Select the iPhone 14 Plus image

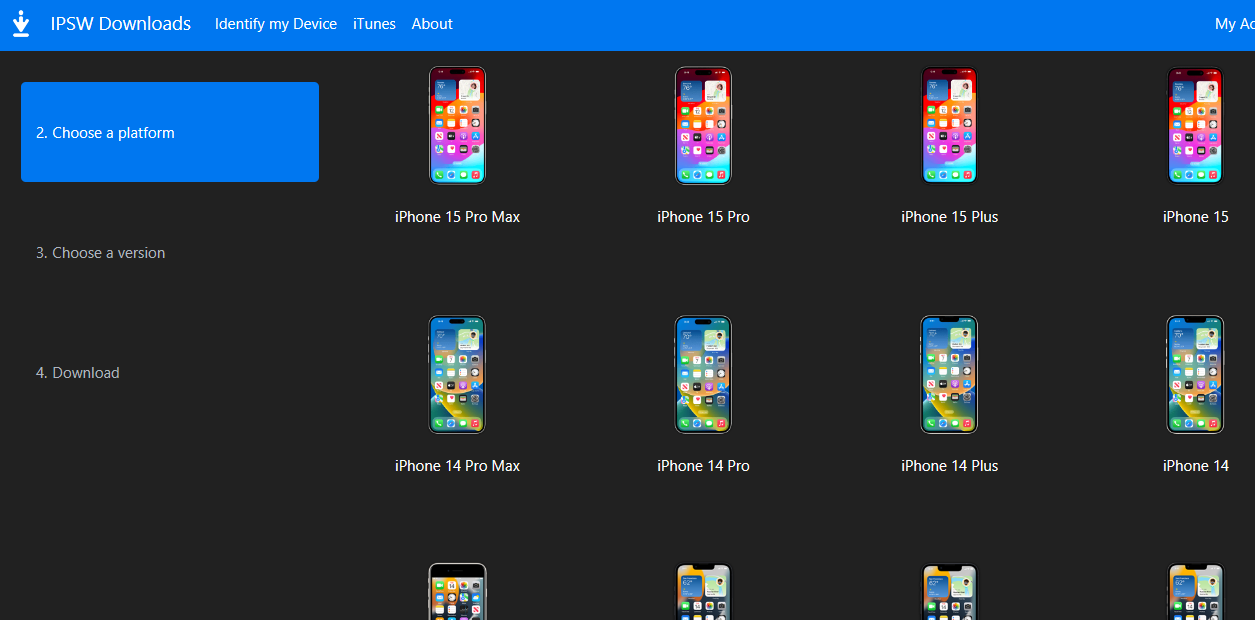coord(949,375)
